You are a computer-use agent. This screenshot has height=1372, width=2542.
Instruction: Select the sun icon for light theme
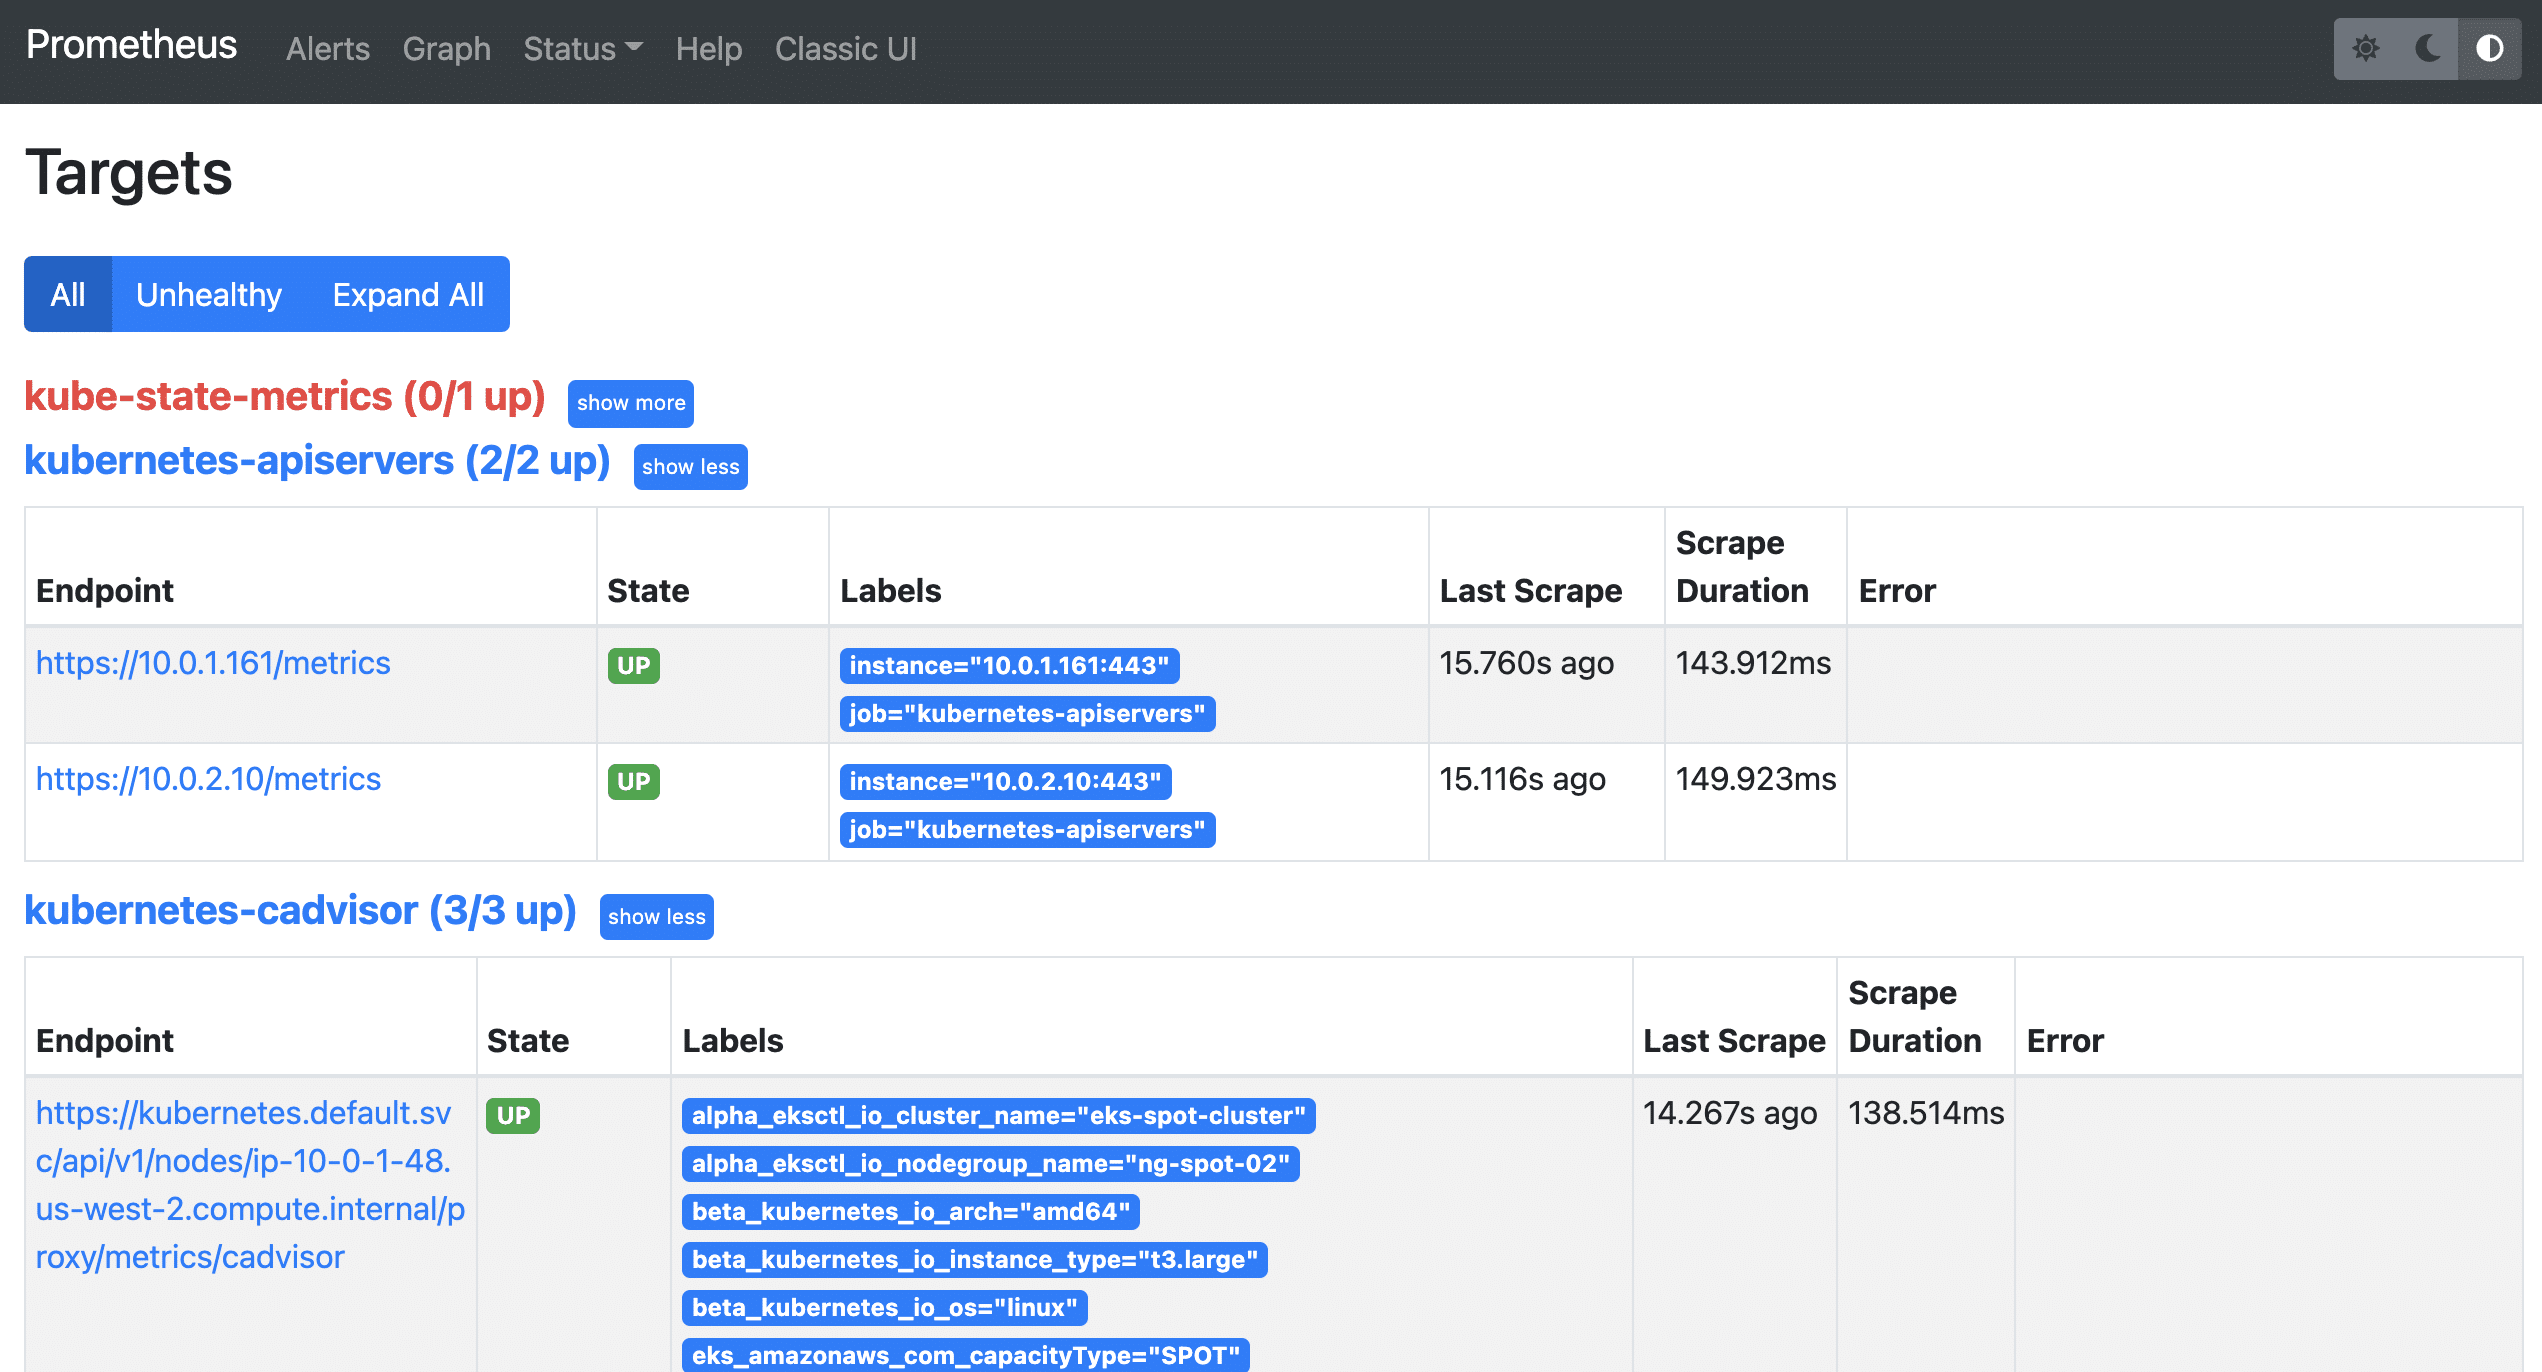(x=2368, y=47)
